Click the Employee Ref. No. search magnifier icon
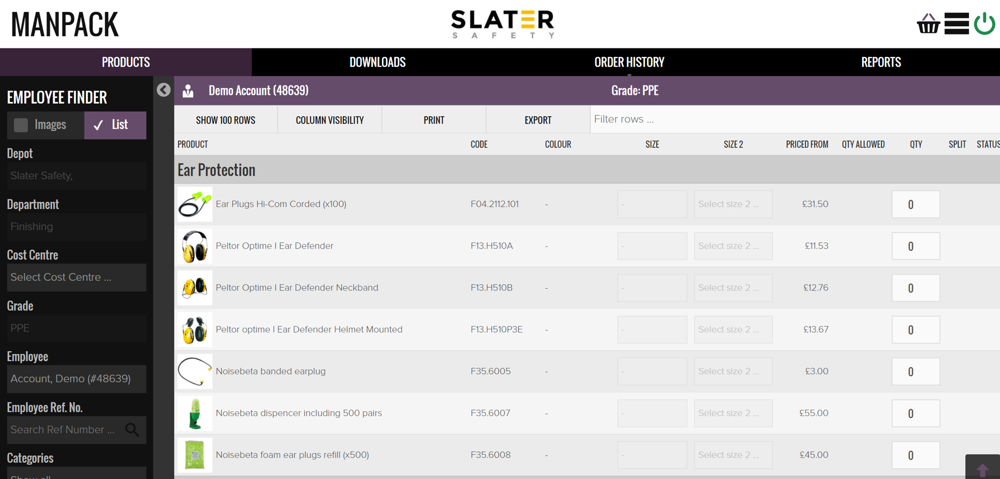The image size is (1000, 479). [x=132, y=430]
